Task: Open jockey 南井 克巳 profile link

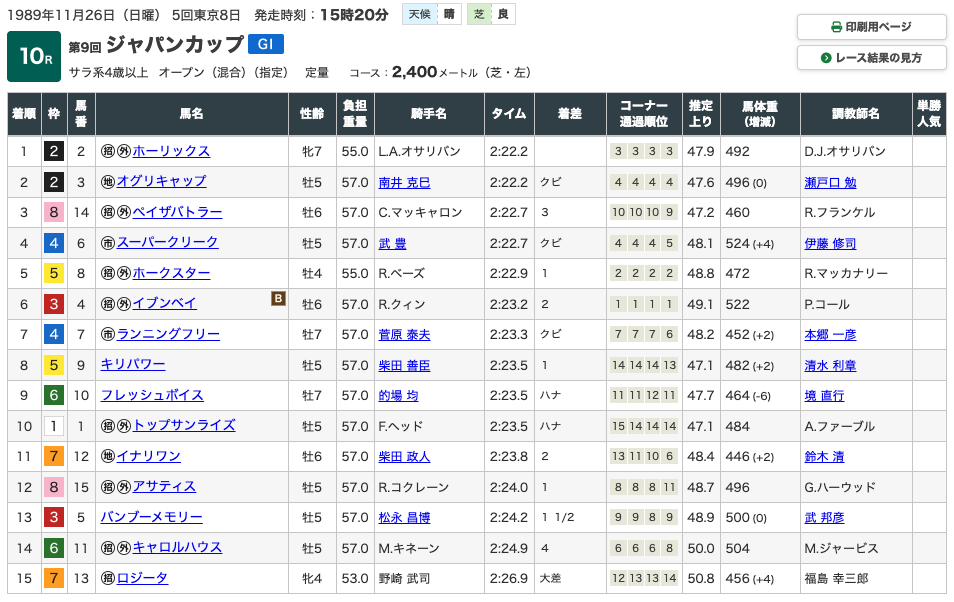Action: click(x=404, y=182)
